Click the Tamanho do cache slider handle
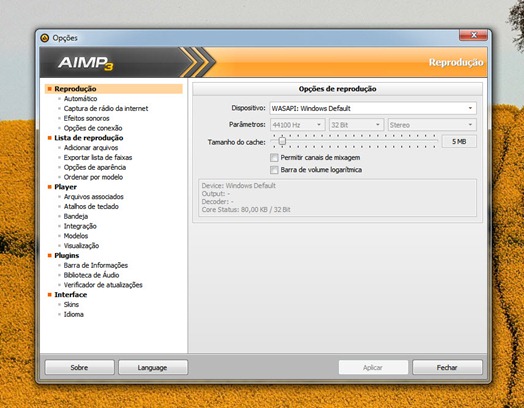The width and height of the screenshot is (524, 408). point(282,141)
